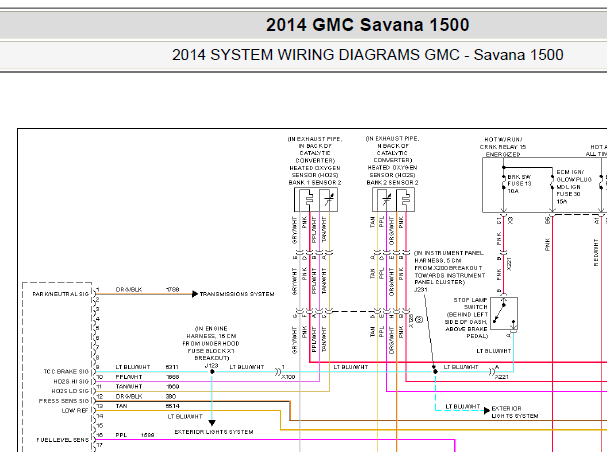This screenshot has width=607, height=452.
Task: Click the STOP LAMP SWITCH text label
Action: coord(470,303)
